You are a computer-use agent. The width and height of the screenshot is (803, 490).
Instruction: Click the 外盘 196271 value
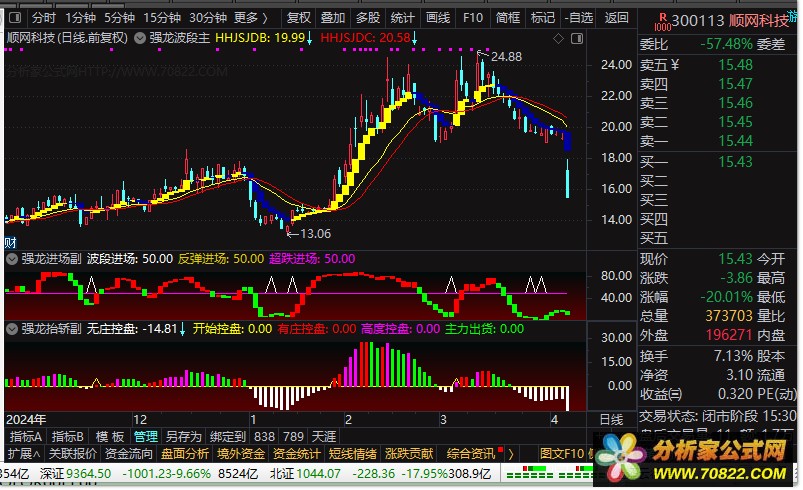(729, 335)
